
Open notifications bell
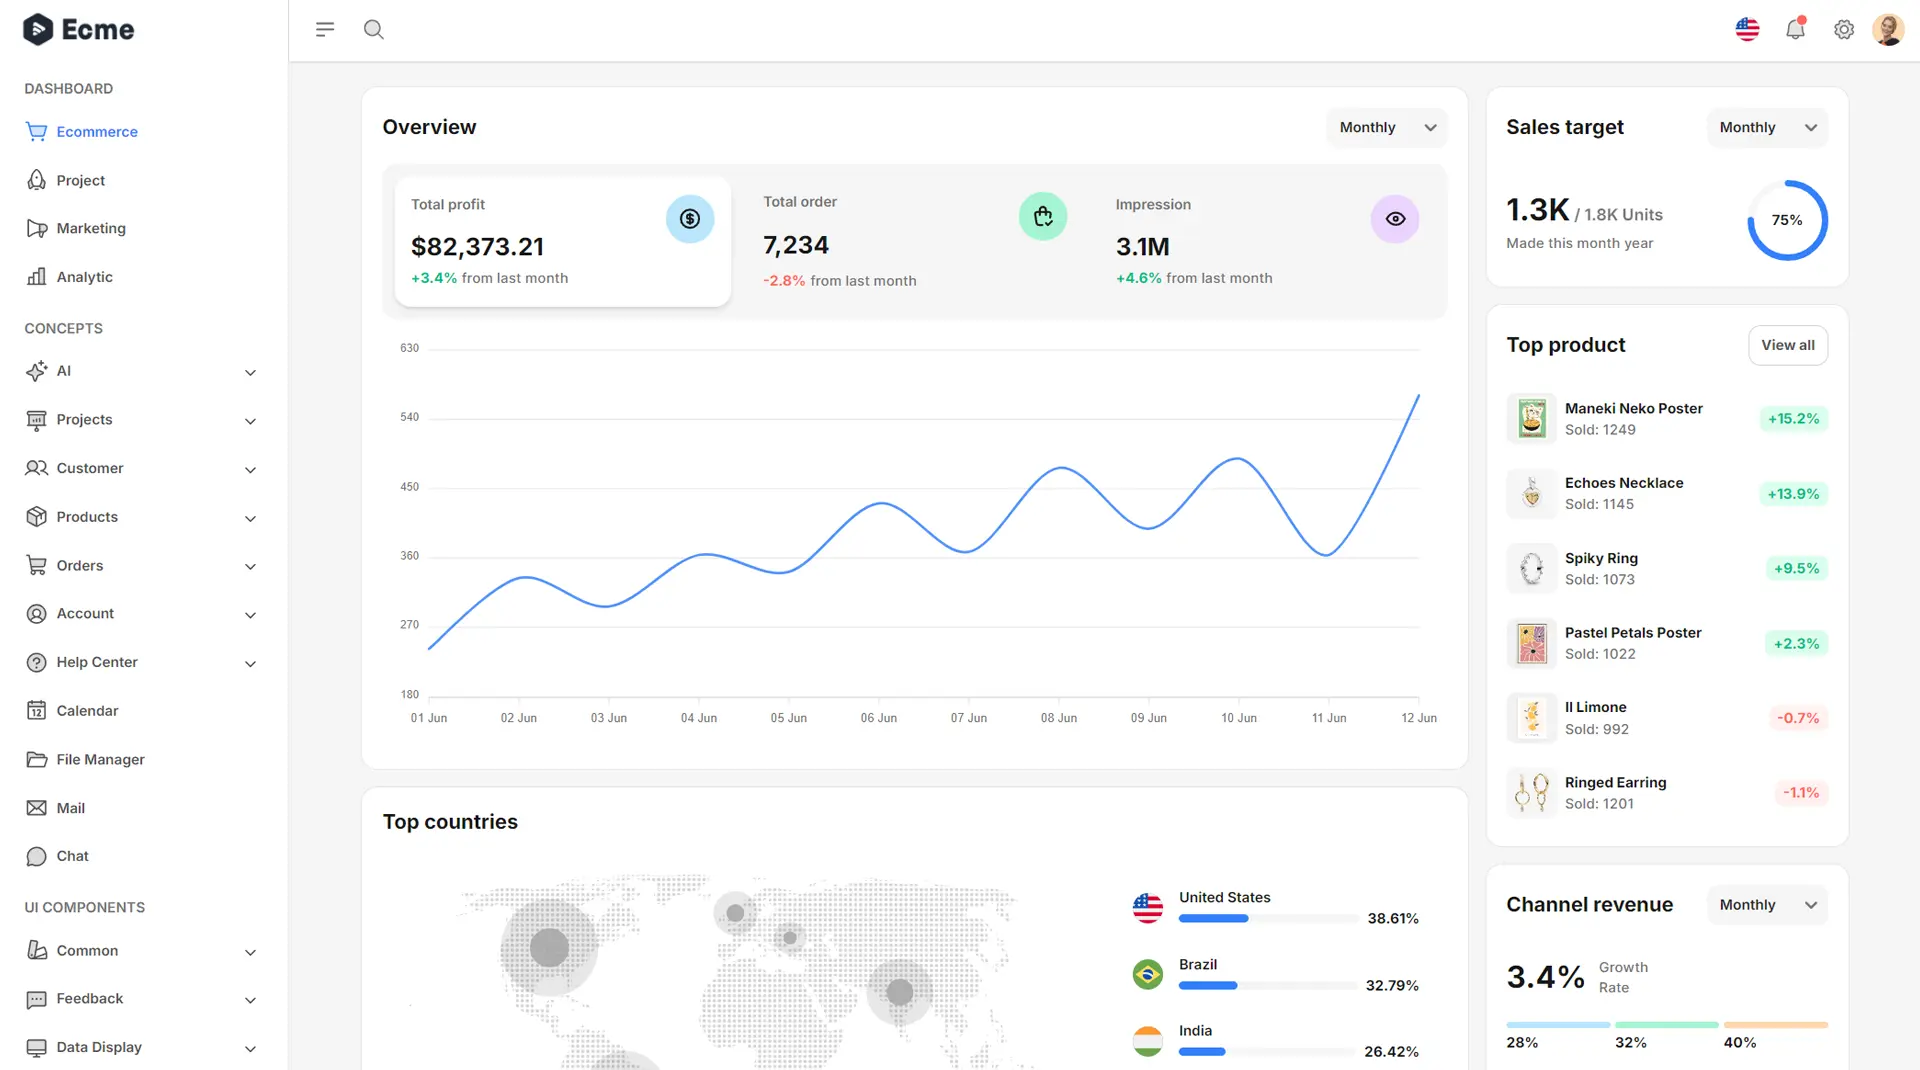(x=1795, y=29)
